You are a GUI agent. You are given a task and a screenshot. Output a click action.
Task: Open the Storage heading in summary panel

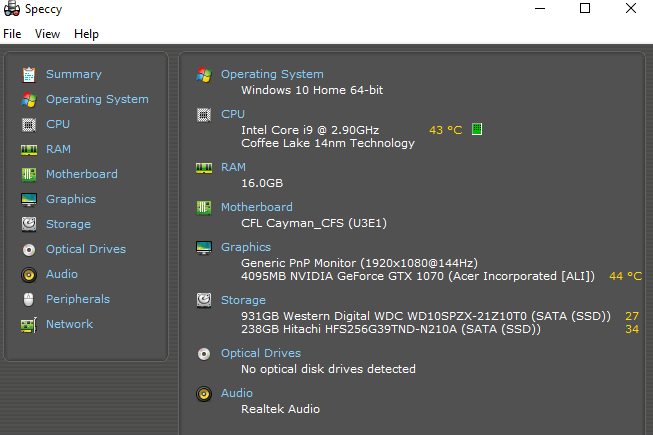click(243, 300)
